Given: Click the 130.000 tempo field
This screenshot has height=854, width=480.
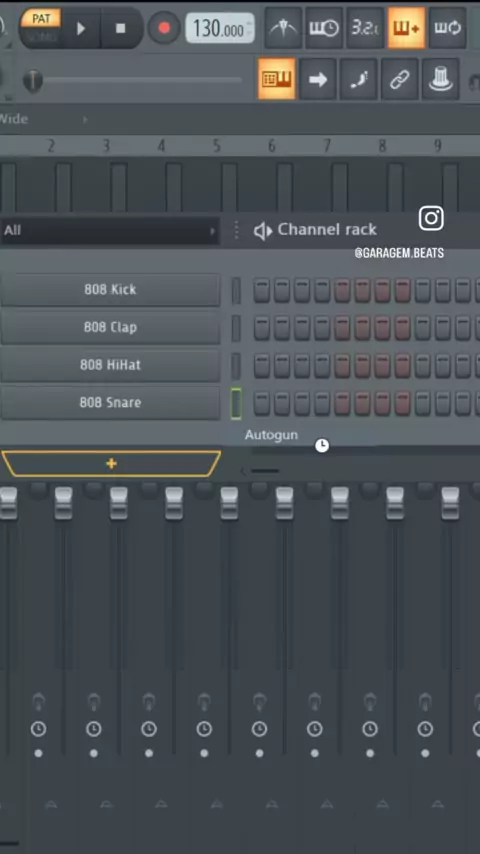Looking at the screenshot, I should point(220,28).
